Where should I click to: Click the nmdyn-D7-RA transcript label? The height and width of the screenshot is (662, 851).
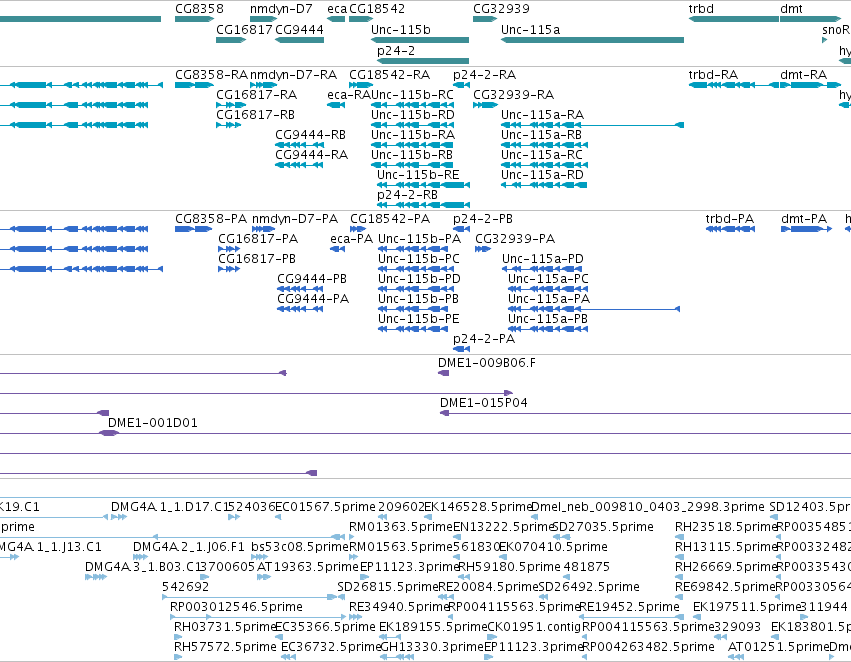(294, 75)
